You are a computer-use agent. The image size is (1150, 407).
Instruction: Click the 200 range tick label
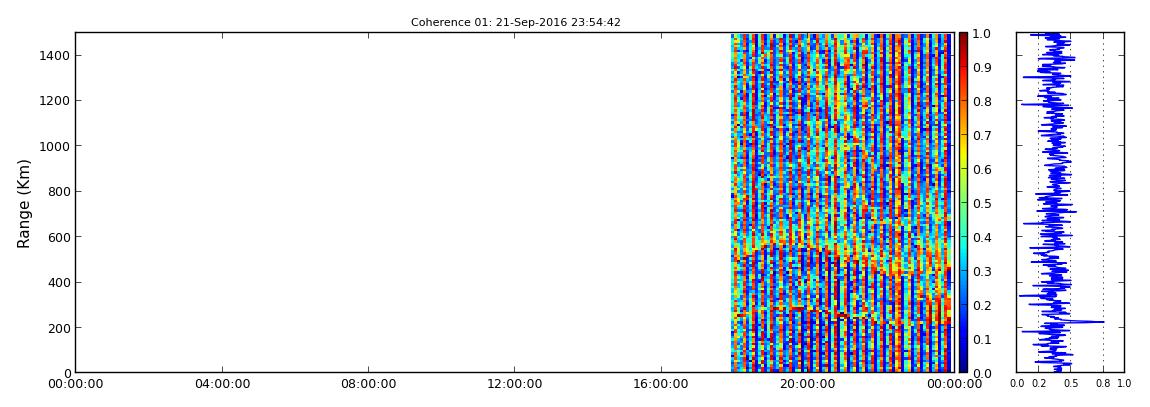click(57, 328)
